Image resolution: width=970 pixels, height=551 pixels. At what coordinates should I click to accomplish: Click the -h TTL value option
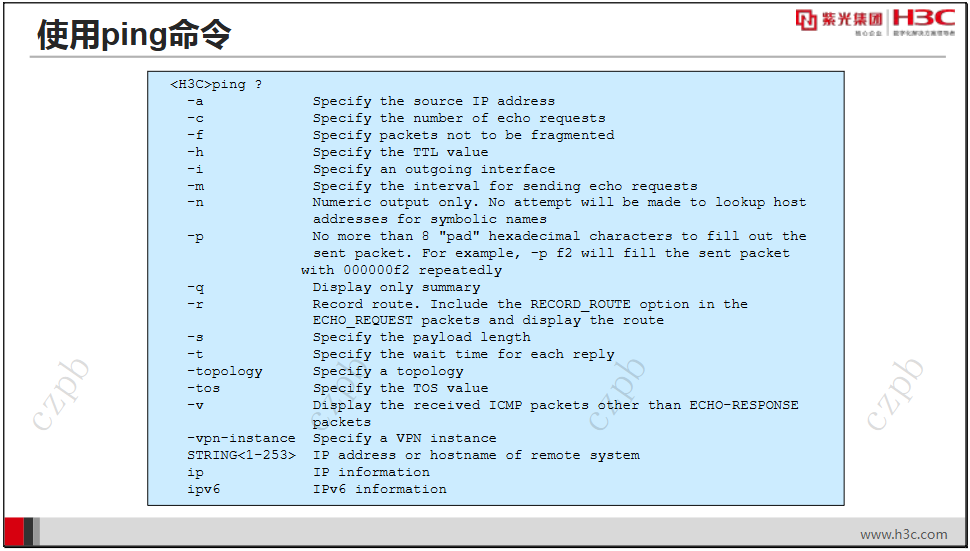(337, 152)
